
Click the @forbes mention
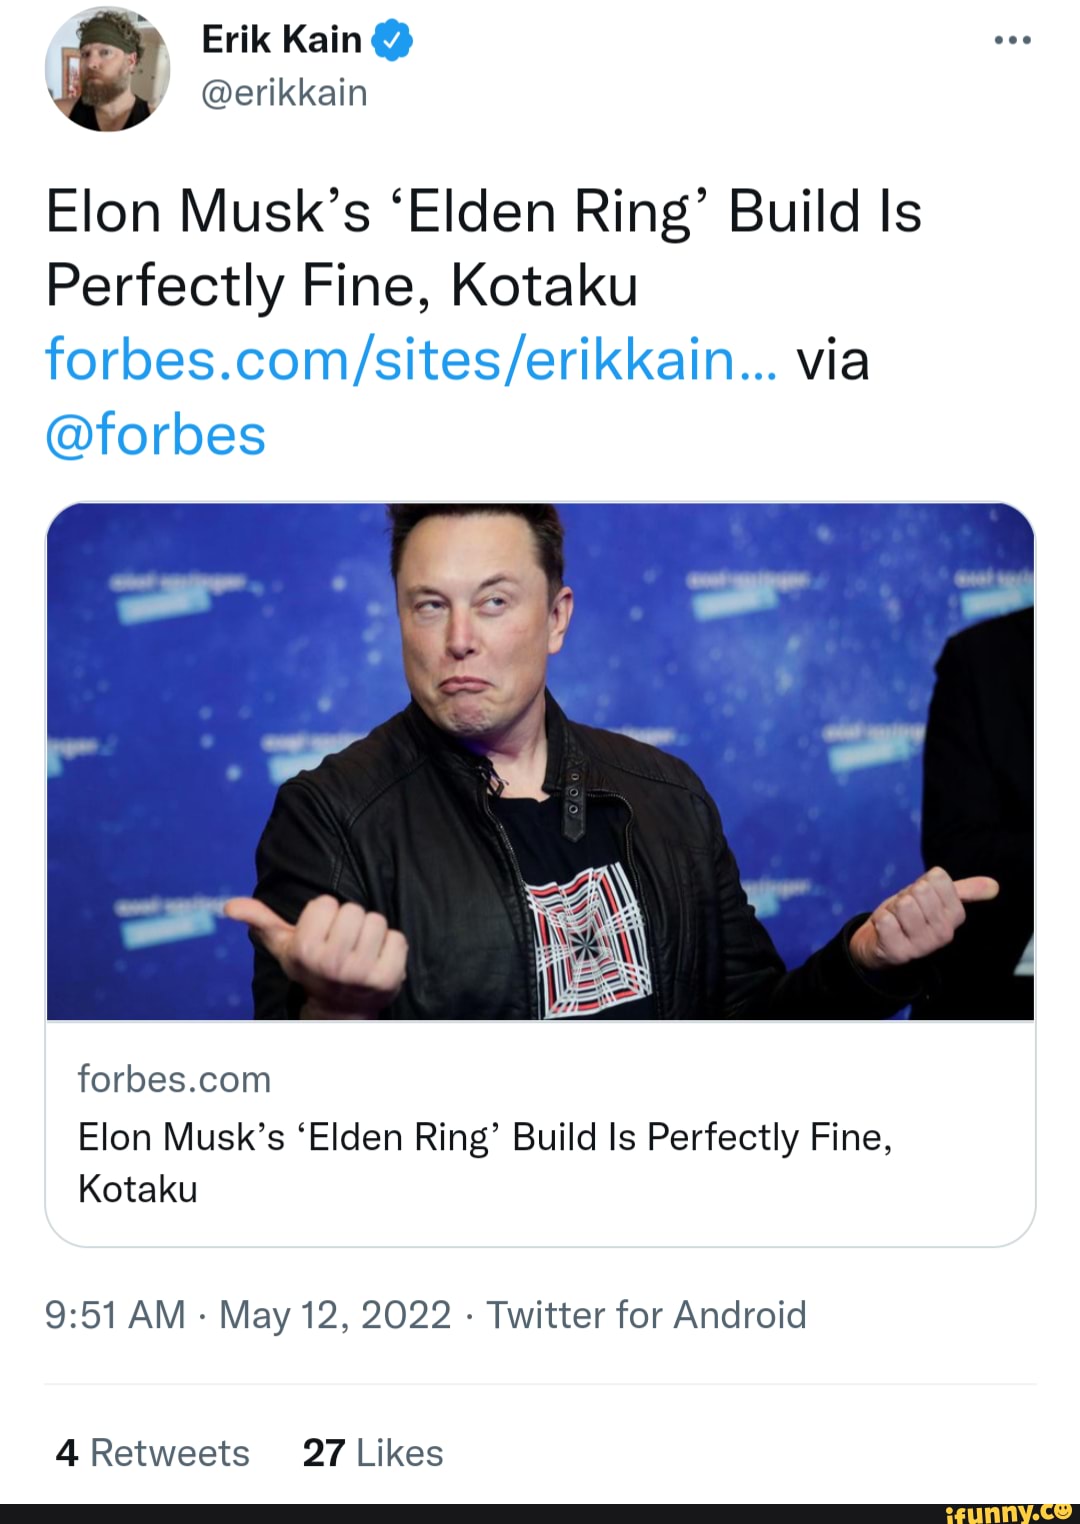point(155,432)
